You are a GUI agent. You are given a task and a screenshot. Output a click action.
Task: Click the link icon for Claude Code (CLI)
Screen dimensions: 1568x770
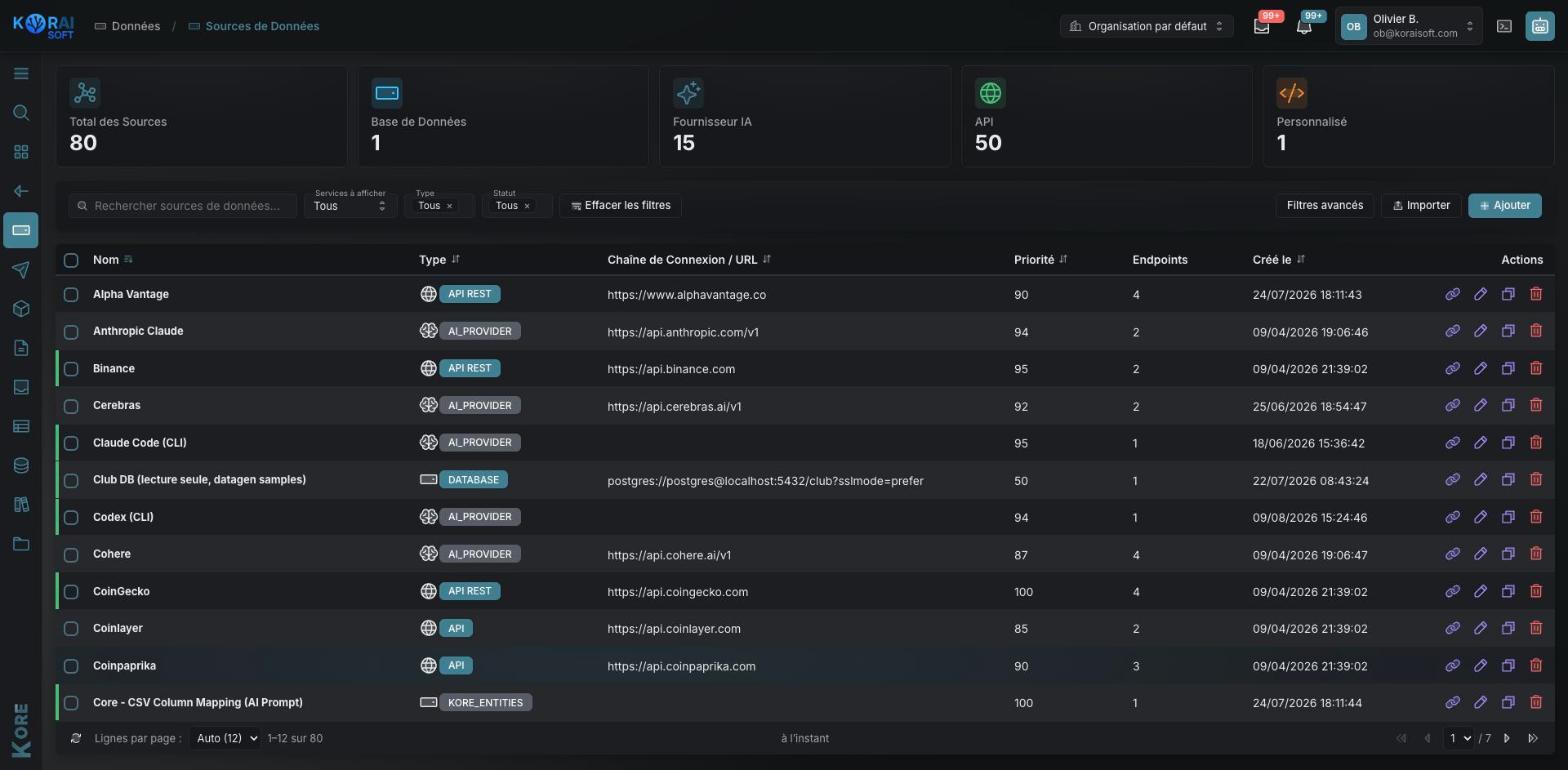(1452, 442)
